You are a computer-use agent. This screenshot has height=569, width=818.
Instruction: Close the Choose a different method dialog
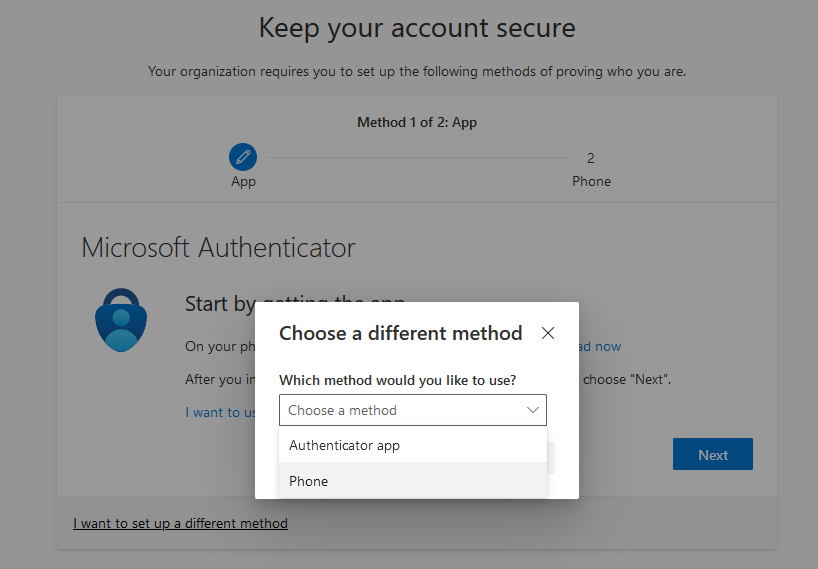pos(548,333)
